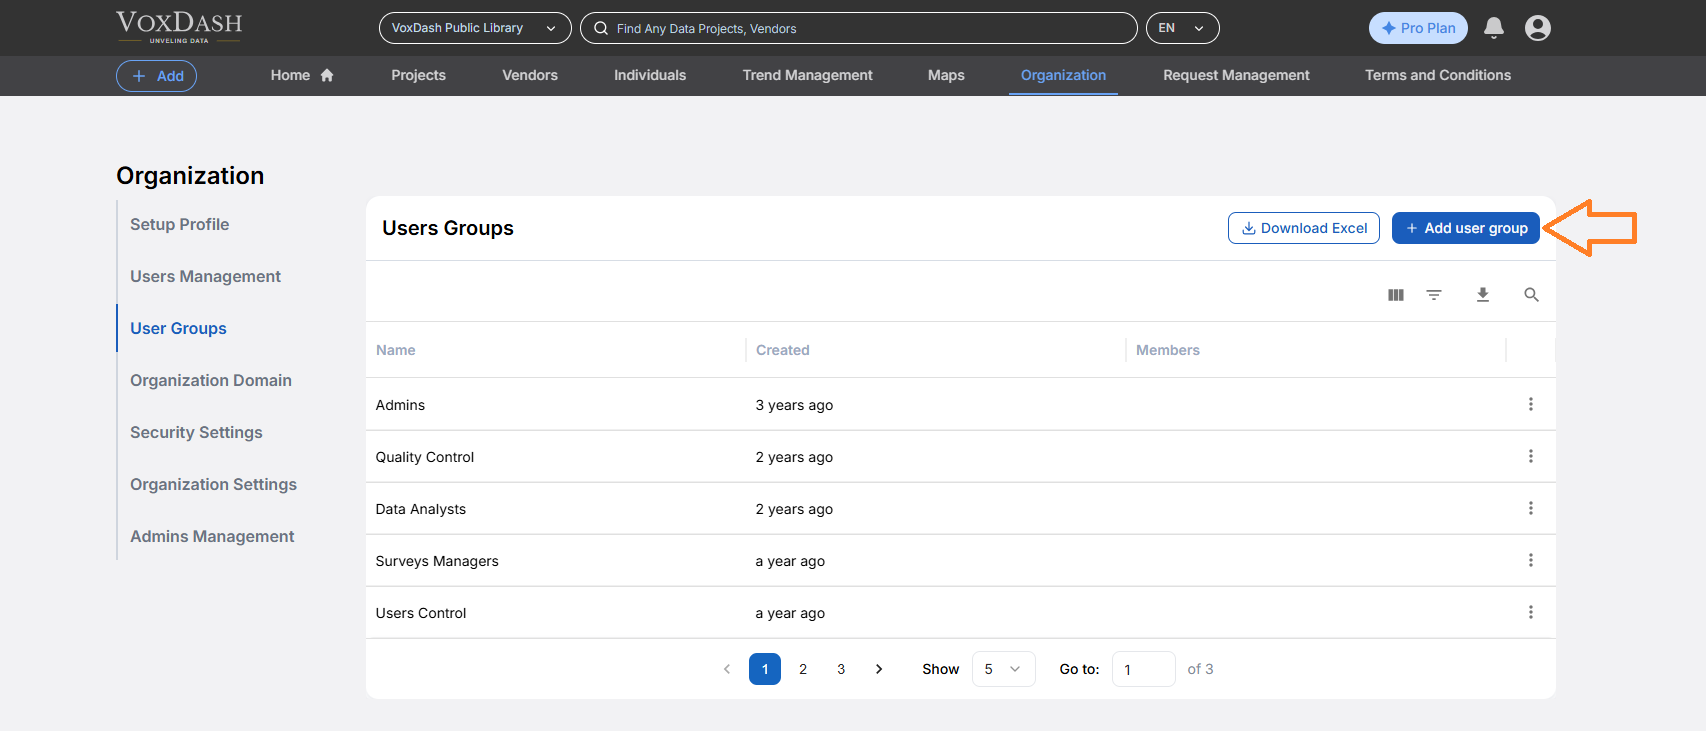
Task: Open row options for Surveys Managers group
Action: [1530, 560]
